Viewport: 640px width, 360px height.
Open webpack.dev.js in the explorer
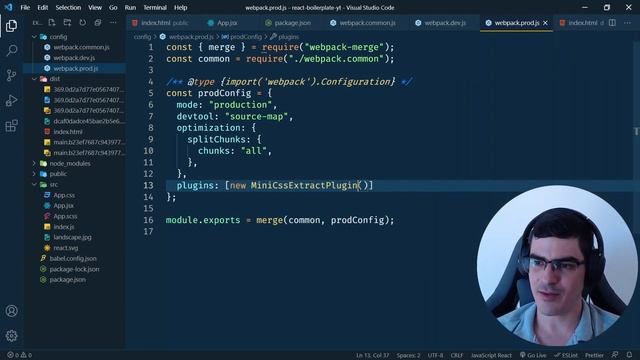(x=74, y=58)
